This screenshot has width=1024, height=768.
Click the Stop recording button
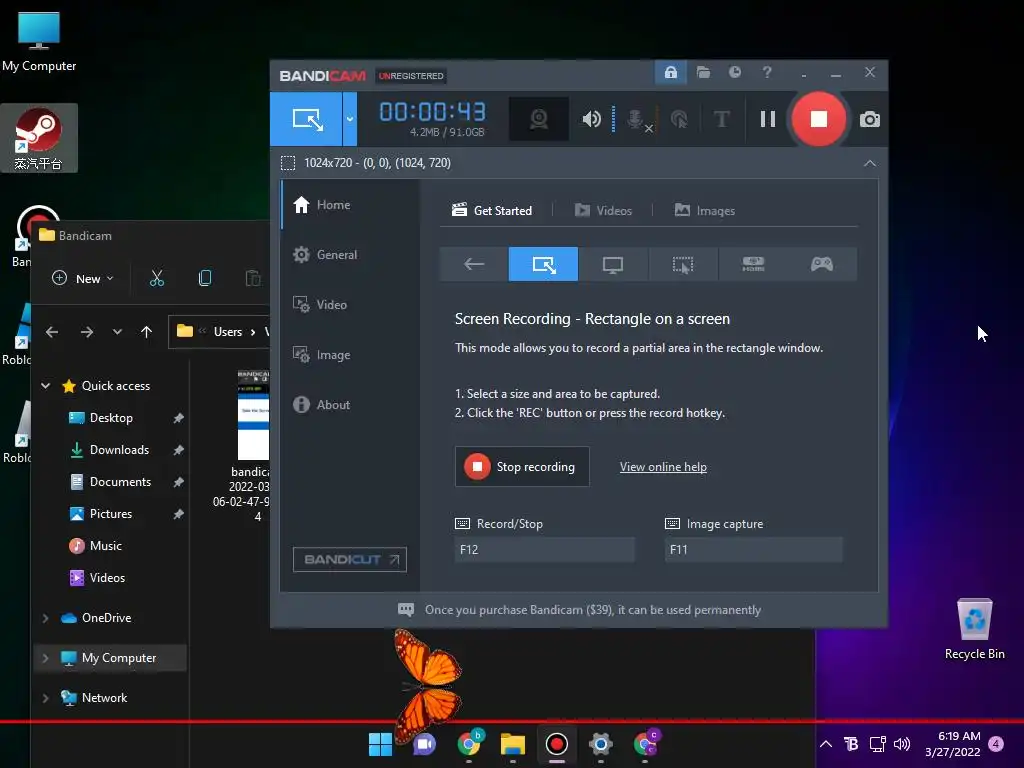point(522,467)
